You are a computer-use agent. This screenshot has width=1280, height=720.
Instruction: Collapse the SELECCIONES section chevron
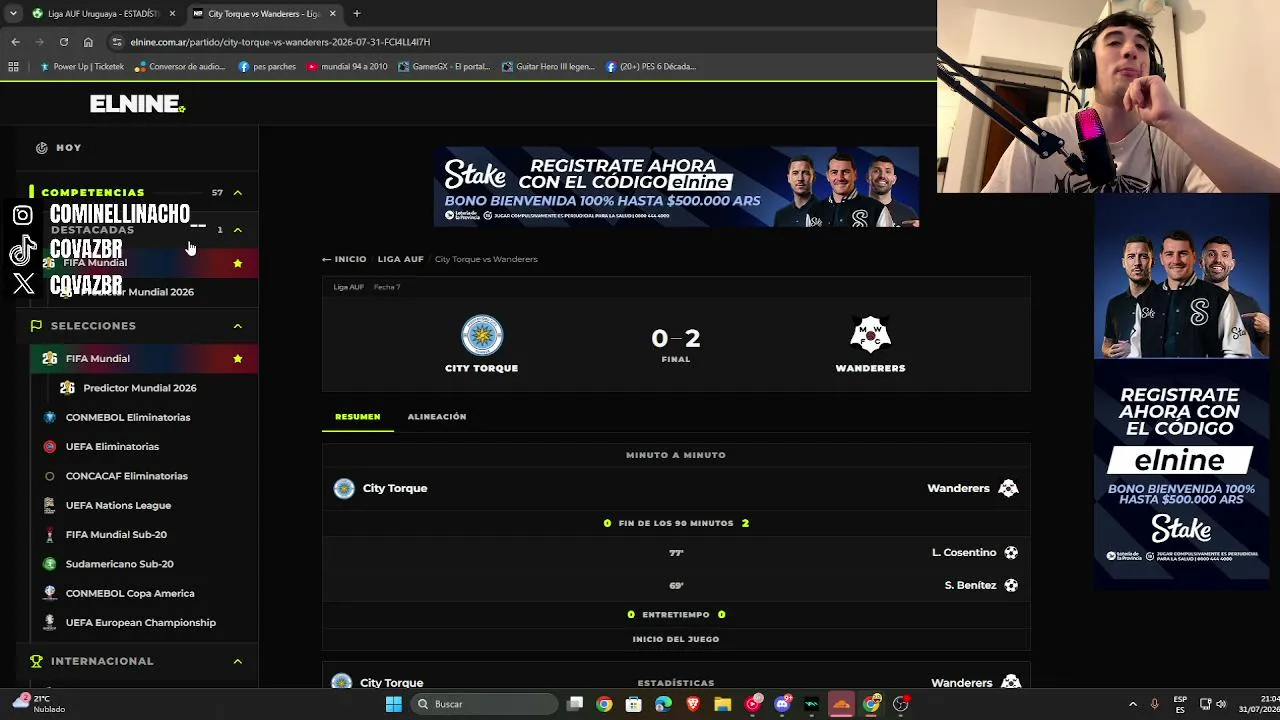click(238, 326)
